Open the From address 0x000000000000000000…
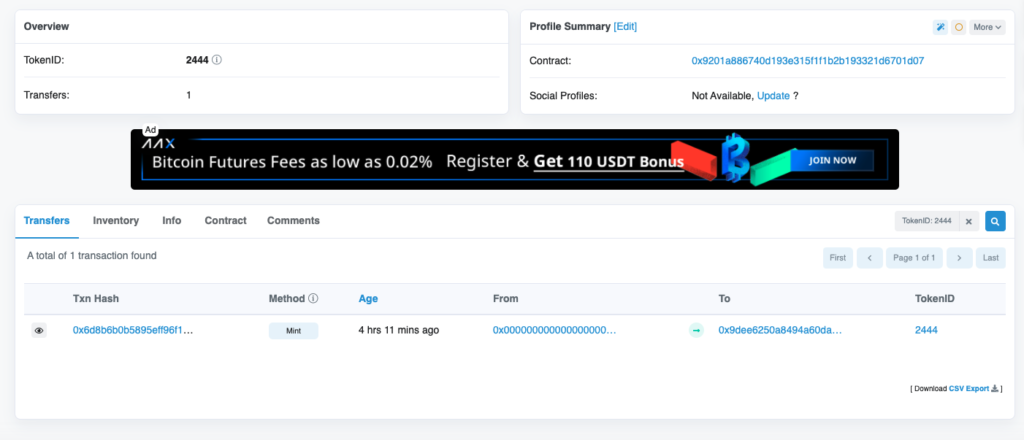The height and width of the screenshot is (440, 1024). [554, 330]
